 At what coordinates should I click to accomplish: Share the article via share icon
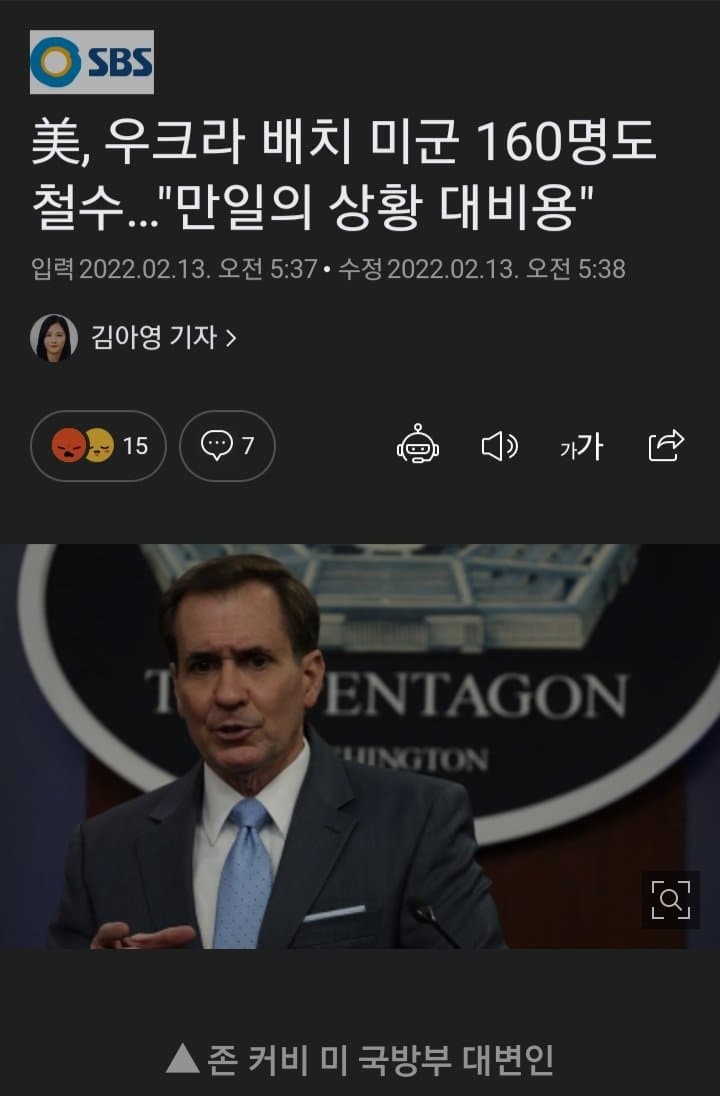point(665,445)
